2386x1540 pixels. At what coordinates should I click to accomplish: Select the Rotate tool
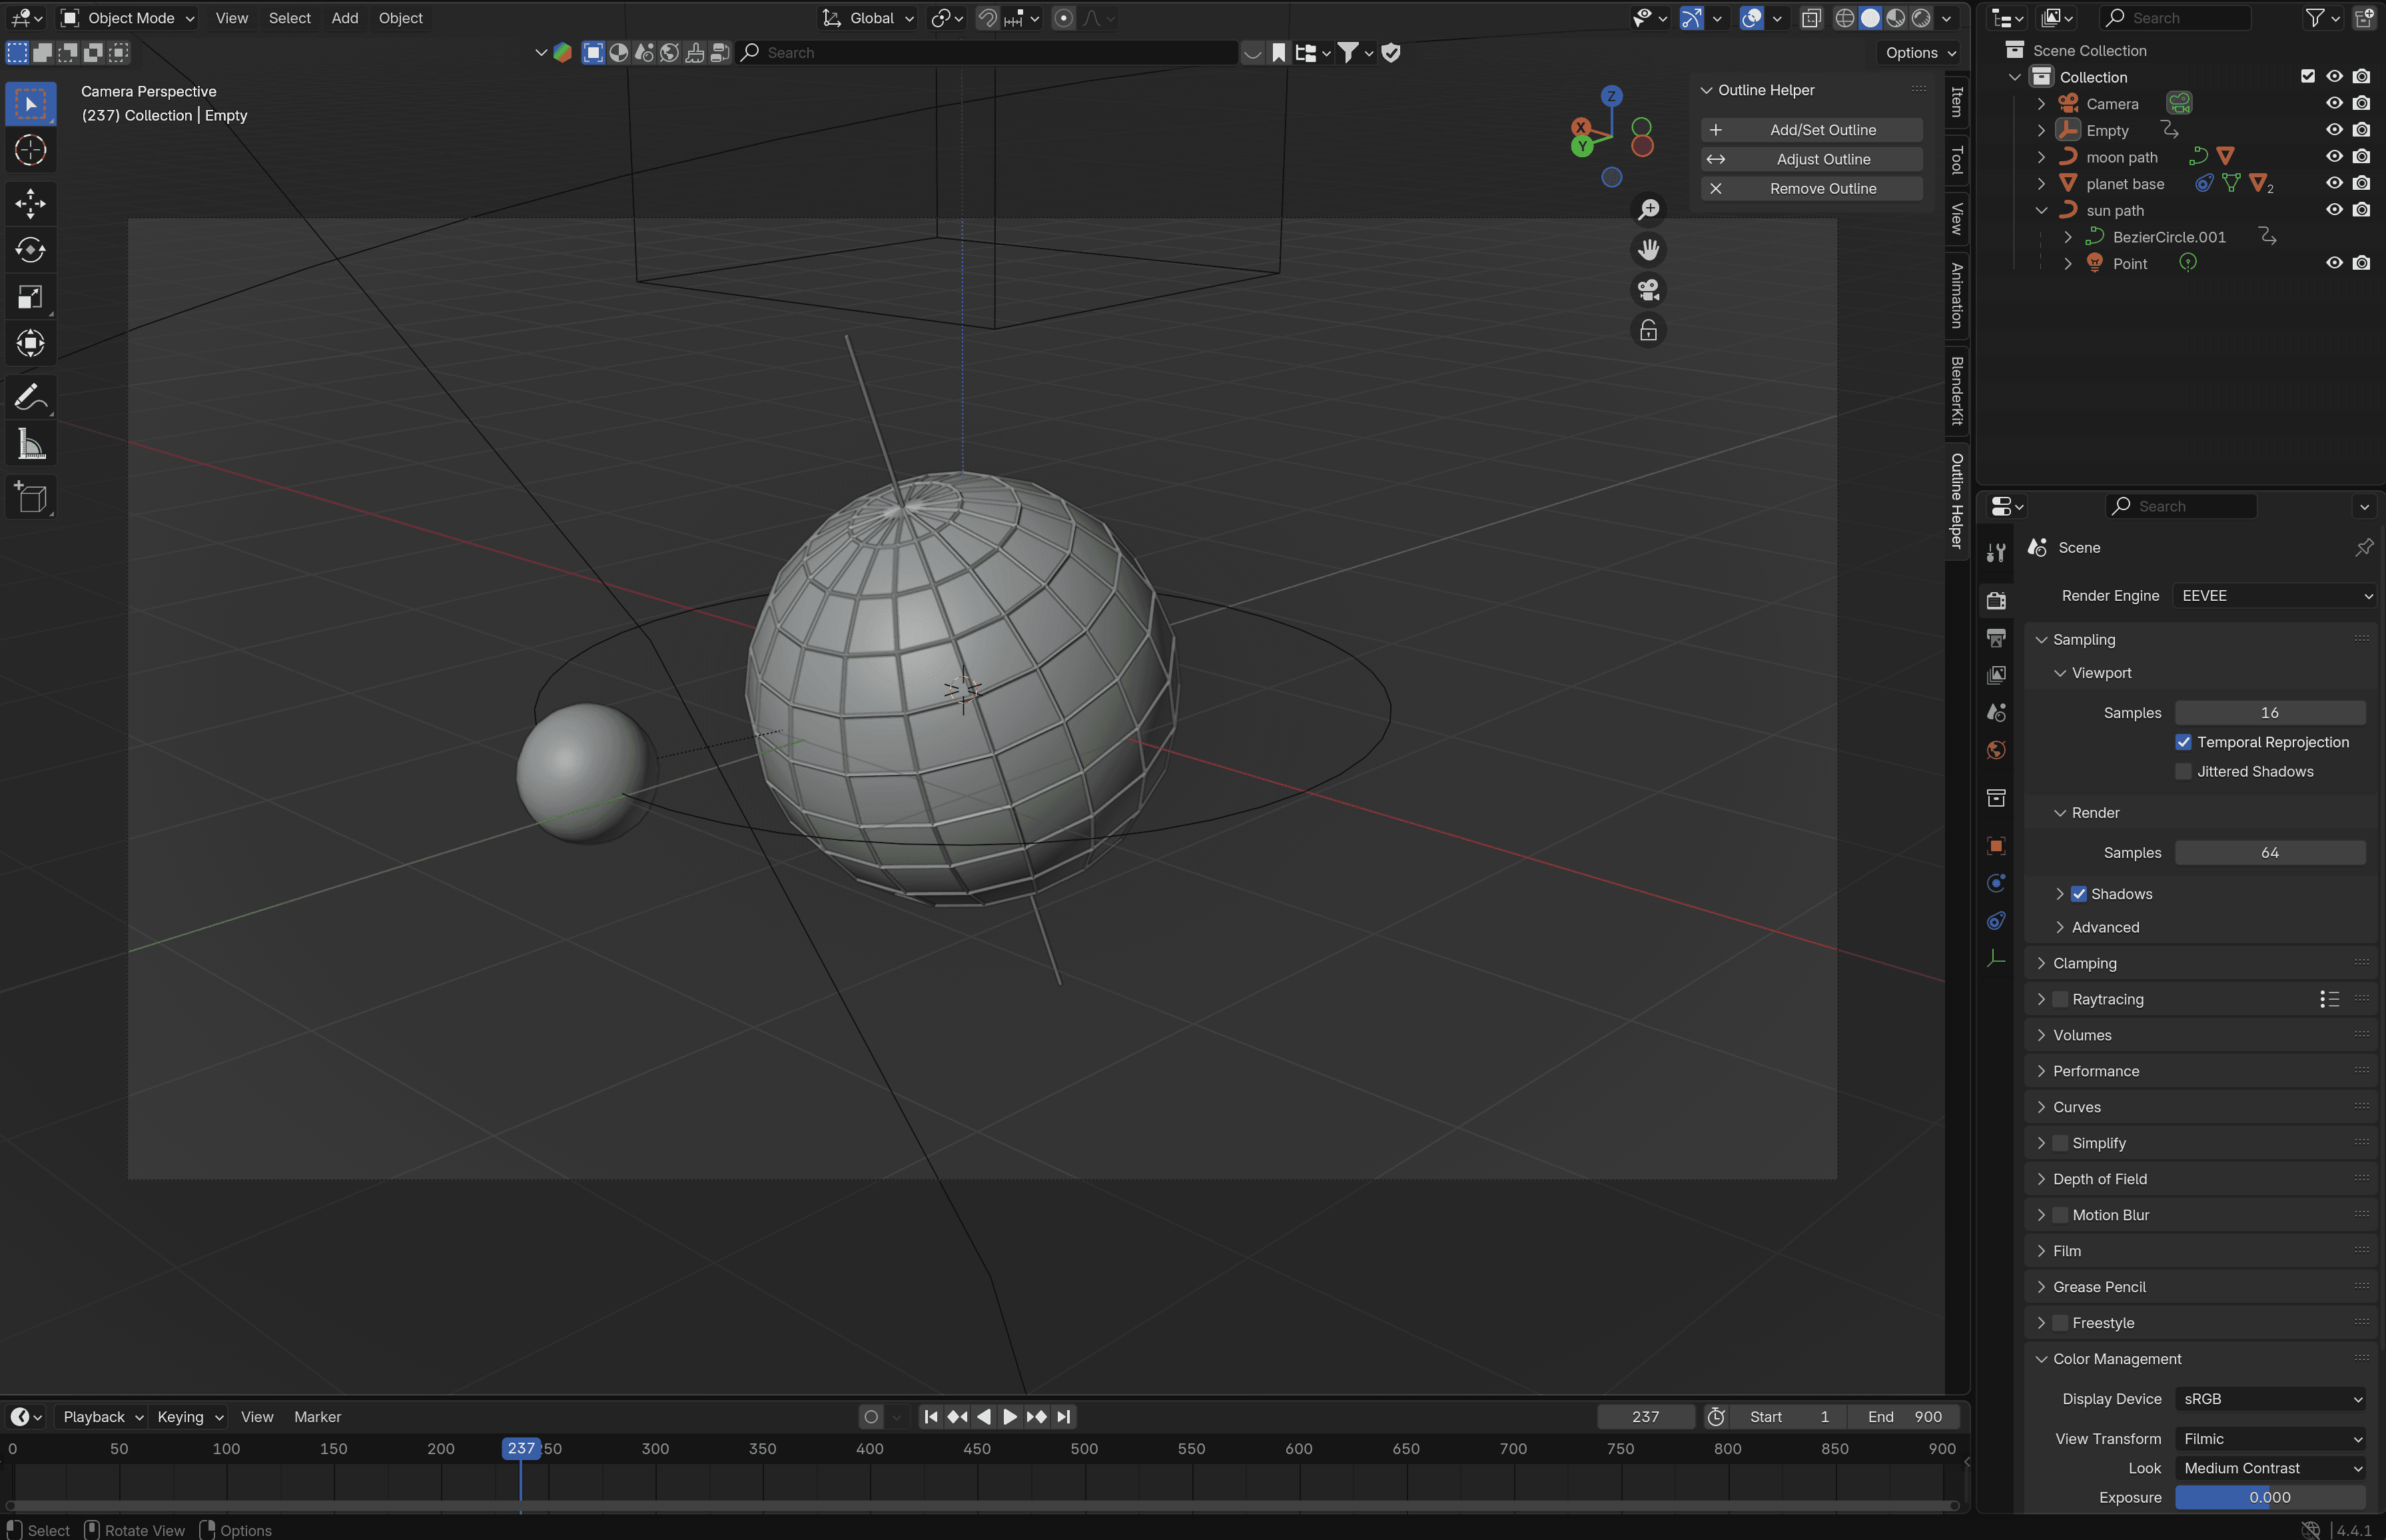pos(30,250)
